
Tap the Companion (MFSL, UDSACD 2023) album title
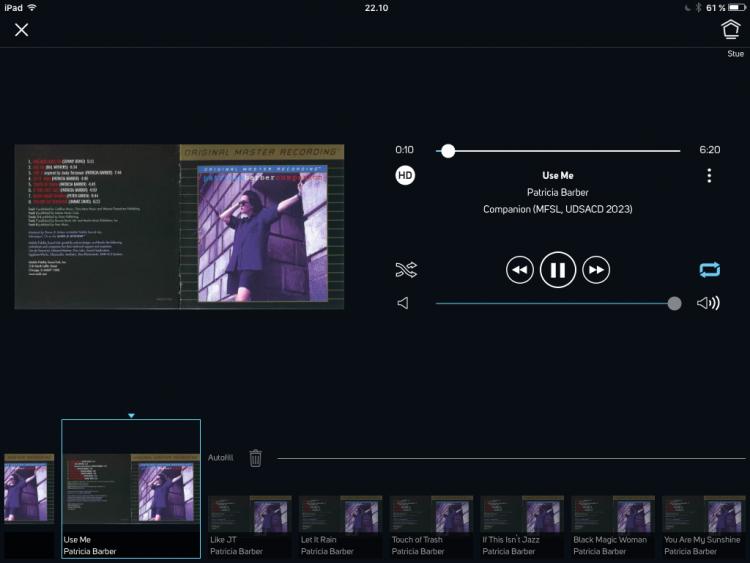click(x=558, y=209)
